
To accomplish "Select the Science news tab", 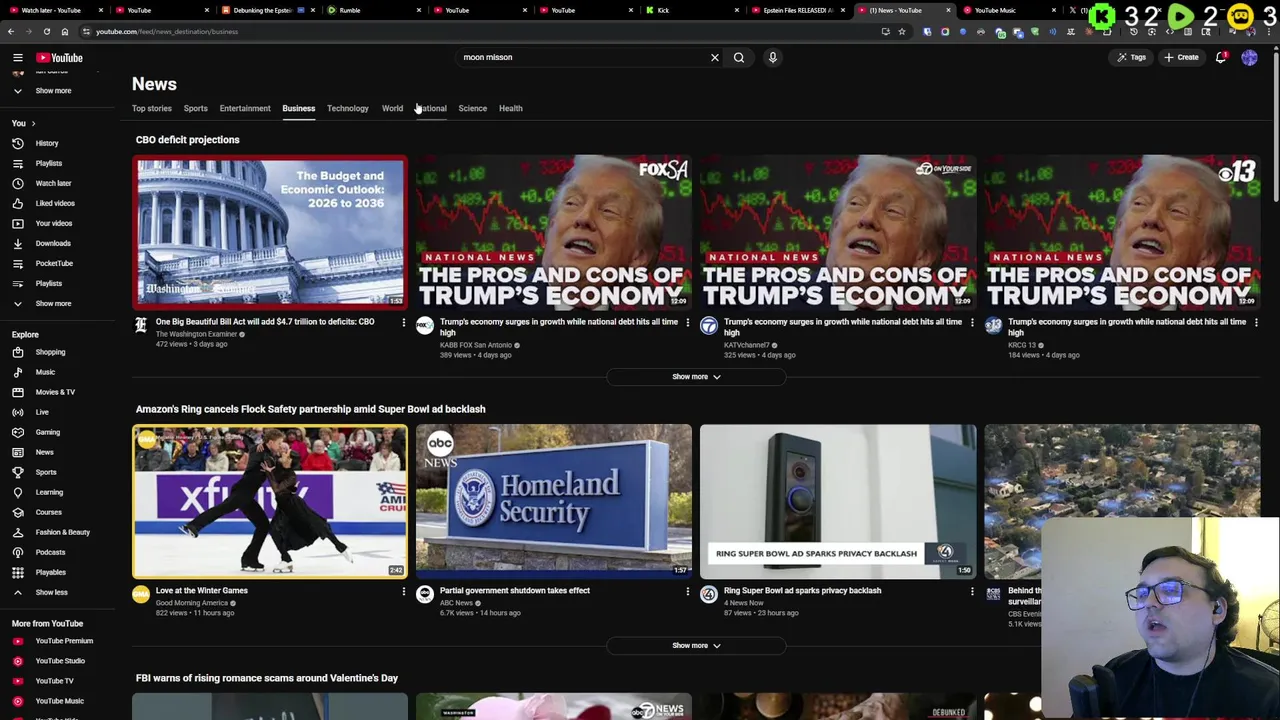I will tap(472, 108).
